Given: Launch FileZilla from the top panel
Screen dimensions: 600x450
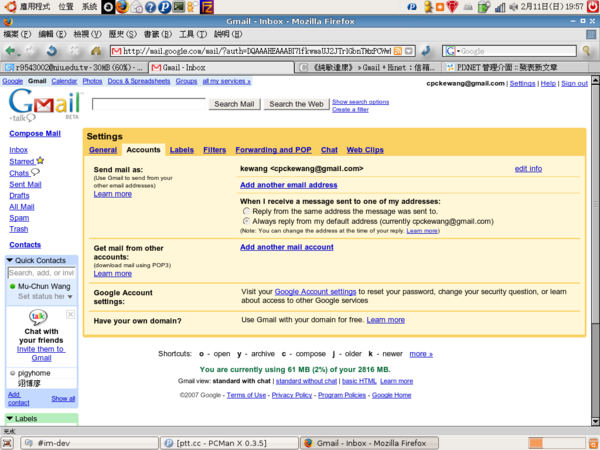Looking at the screenshot, I should (207, 7).
